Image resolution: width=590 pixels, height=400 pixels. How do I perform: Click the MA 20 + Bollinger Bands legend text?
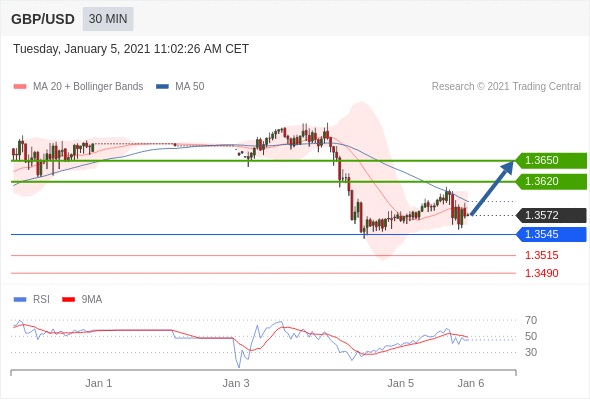(88, 87)
